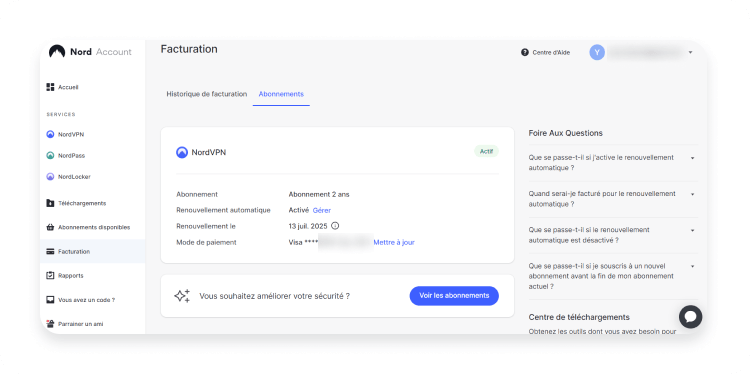Open Rapports menu item
Image resolution: width=750 pixels, height=374 pixels.
[71, 275]
